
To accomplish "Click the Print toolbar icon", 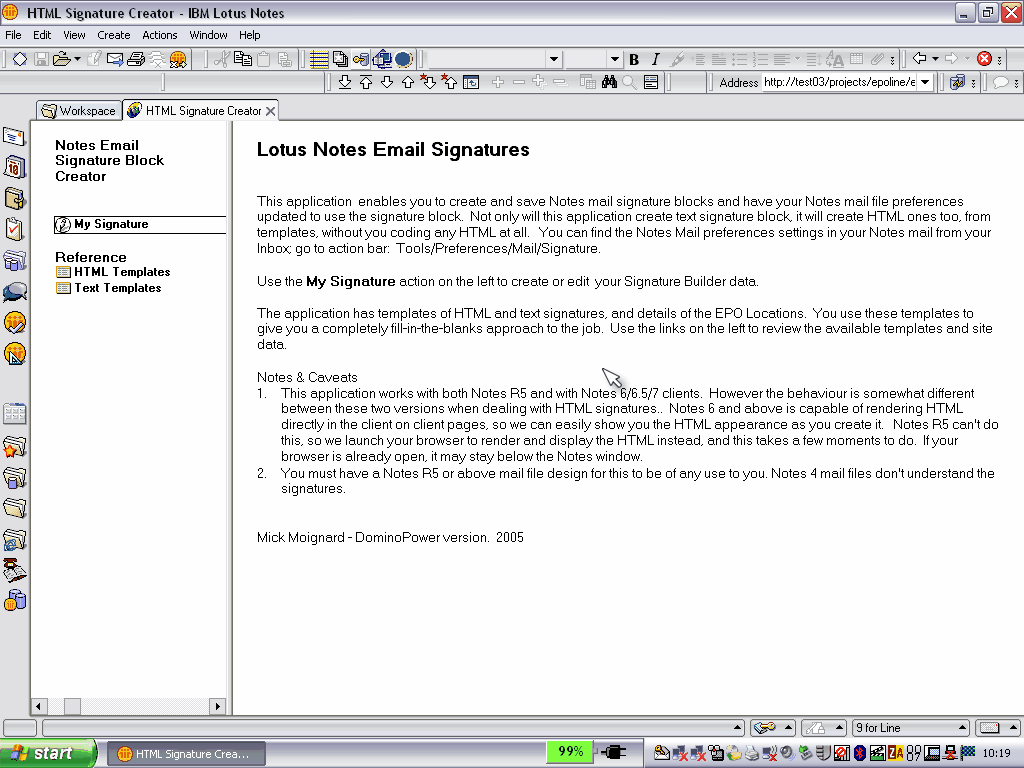I will point(136,59).
